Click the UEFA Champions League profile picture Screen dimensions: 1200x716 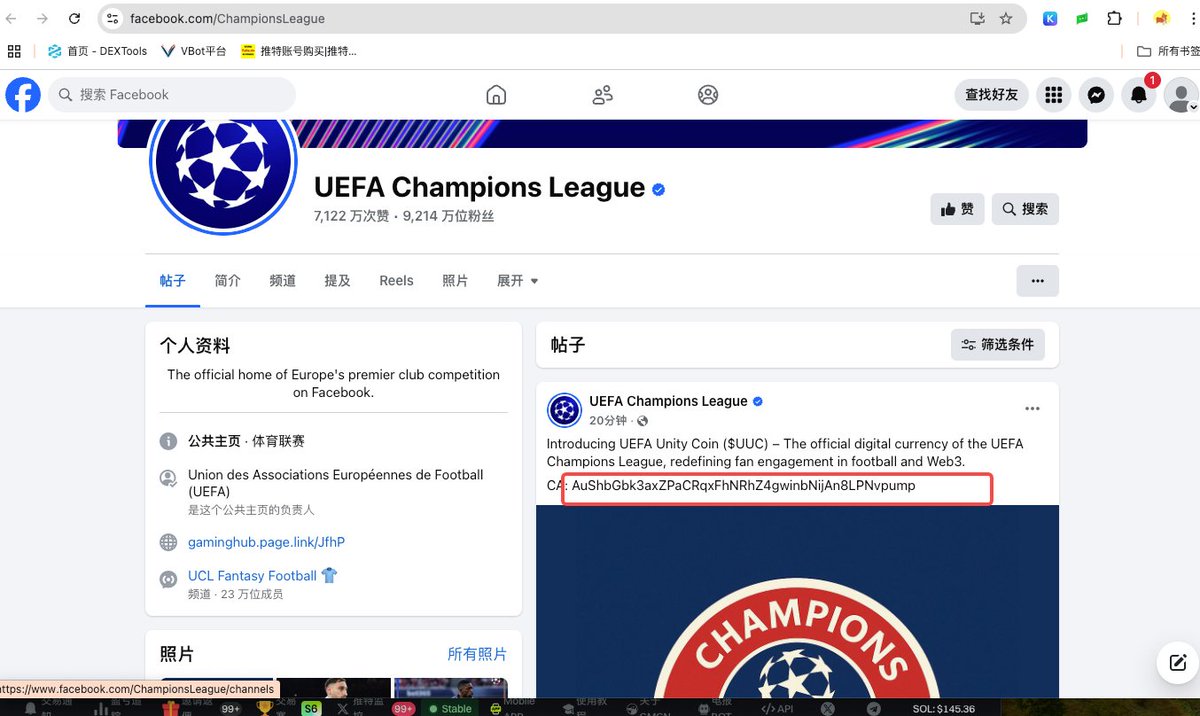[223, 162]
